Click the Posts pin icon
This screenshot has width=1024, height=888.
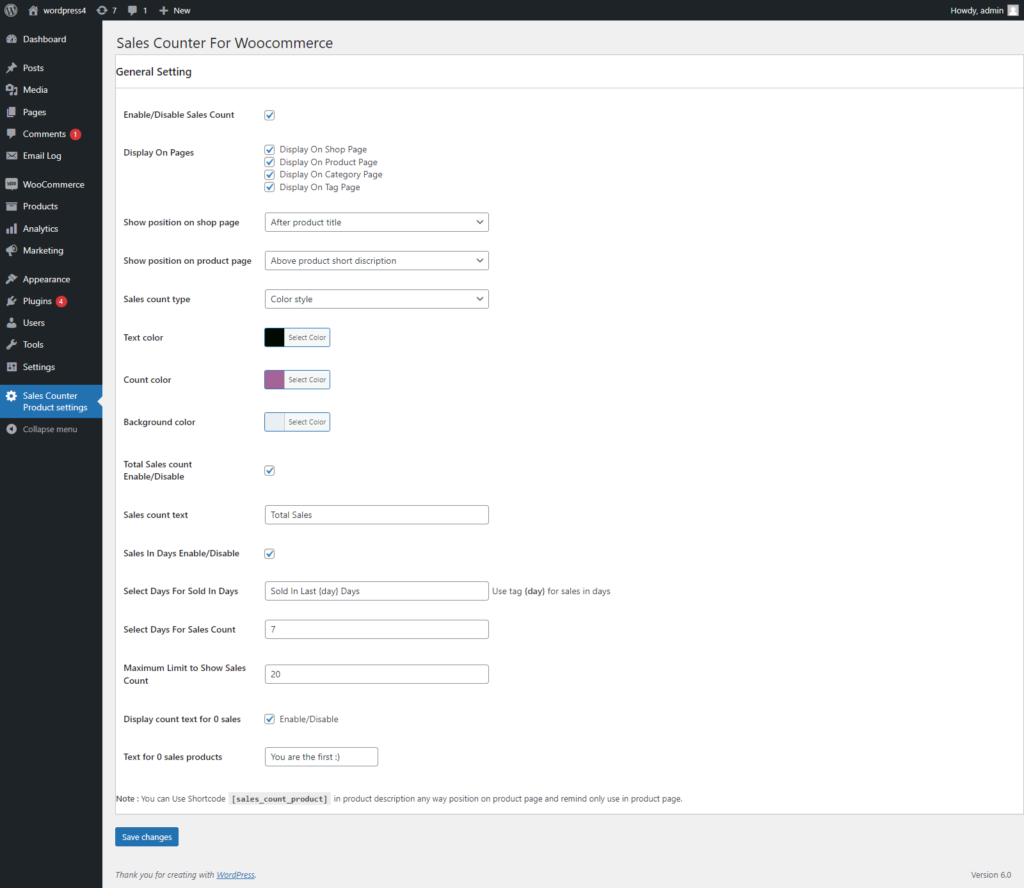11,68
